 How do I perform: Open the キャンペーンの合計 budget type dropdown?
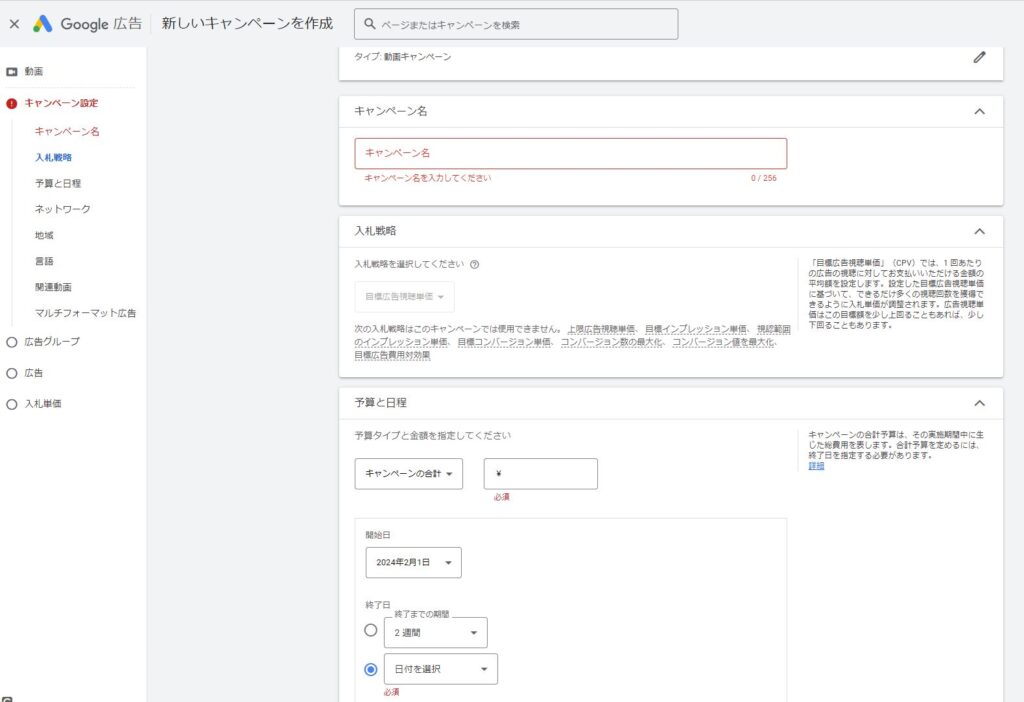pos(409,474)
